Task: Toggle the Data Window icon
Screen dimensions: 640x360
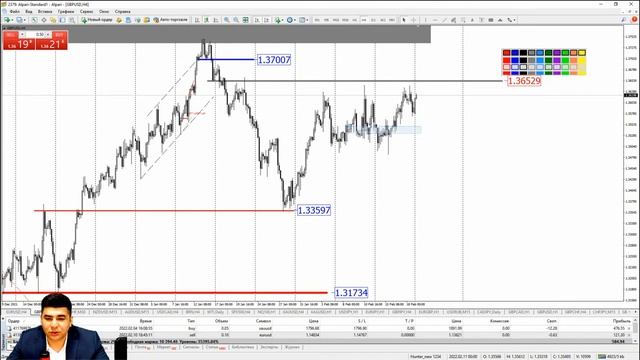Action: tap(44, 20)
